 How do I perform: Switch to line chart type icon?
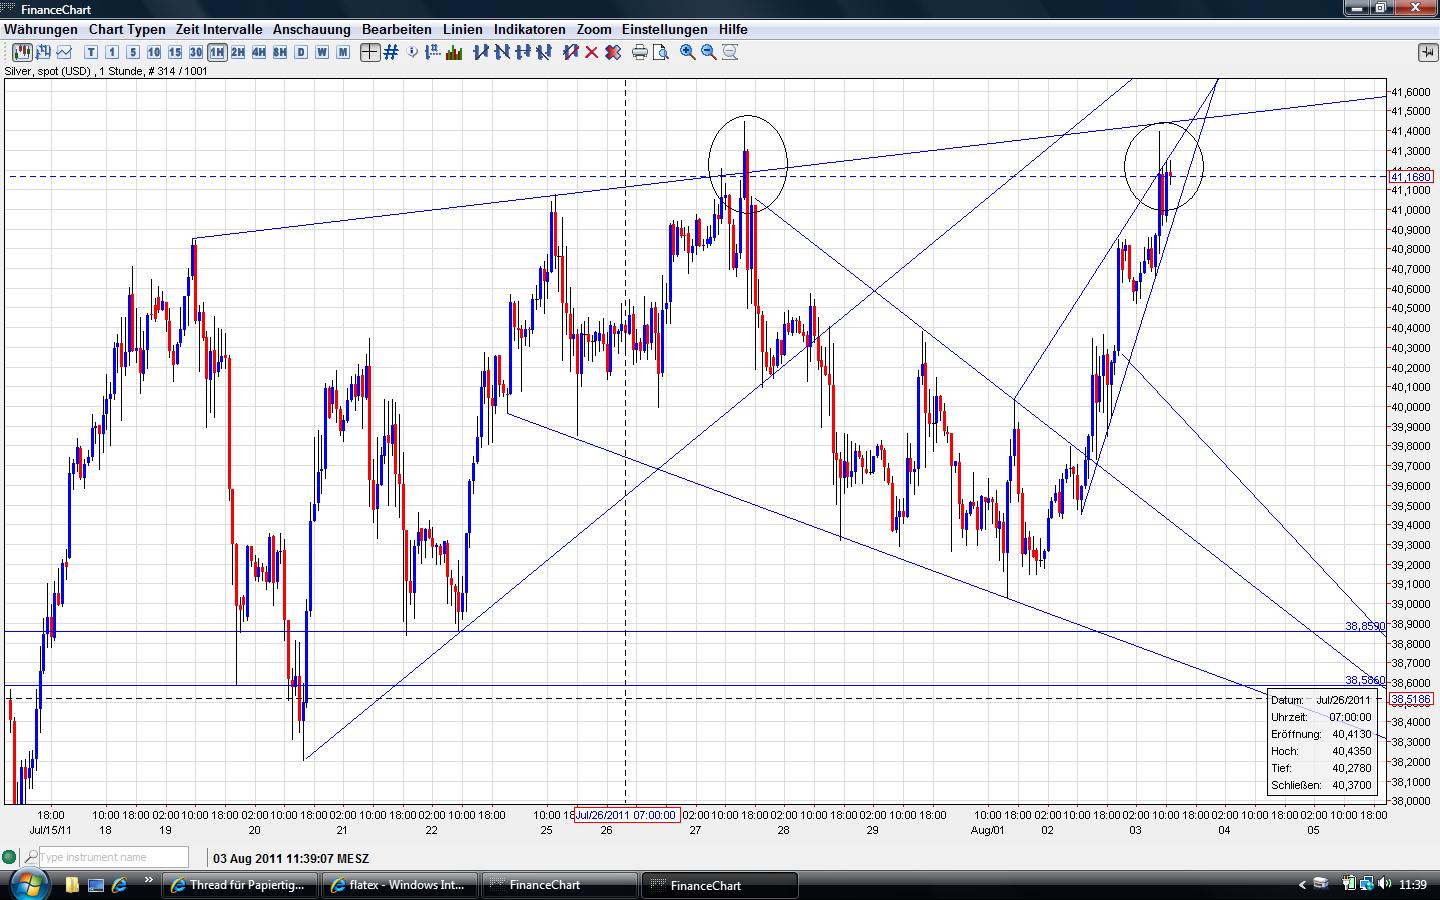[x=64, y=52]
